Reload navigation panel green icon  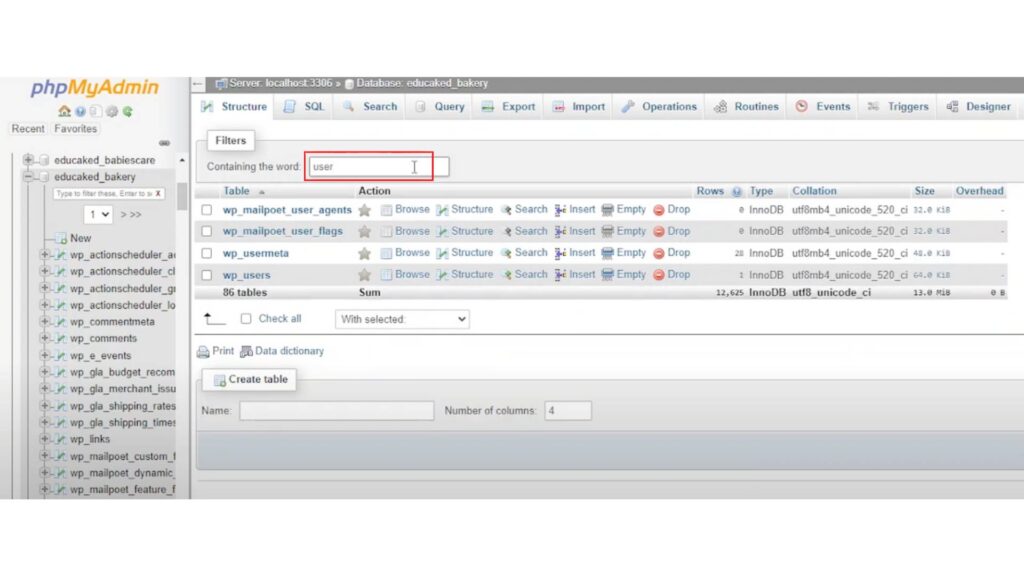point(128,112)
